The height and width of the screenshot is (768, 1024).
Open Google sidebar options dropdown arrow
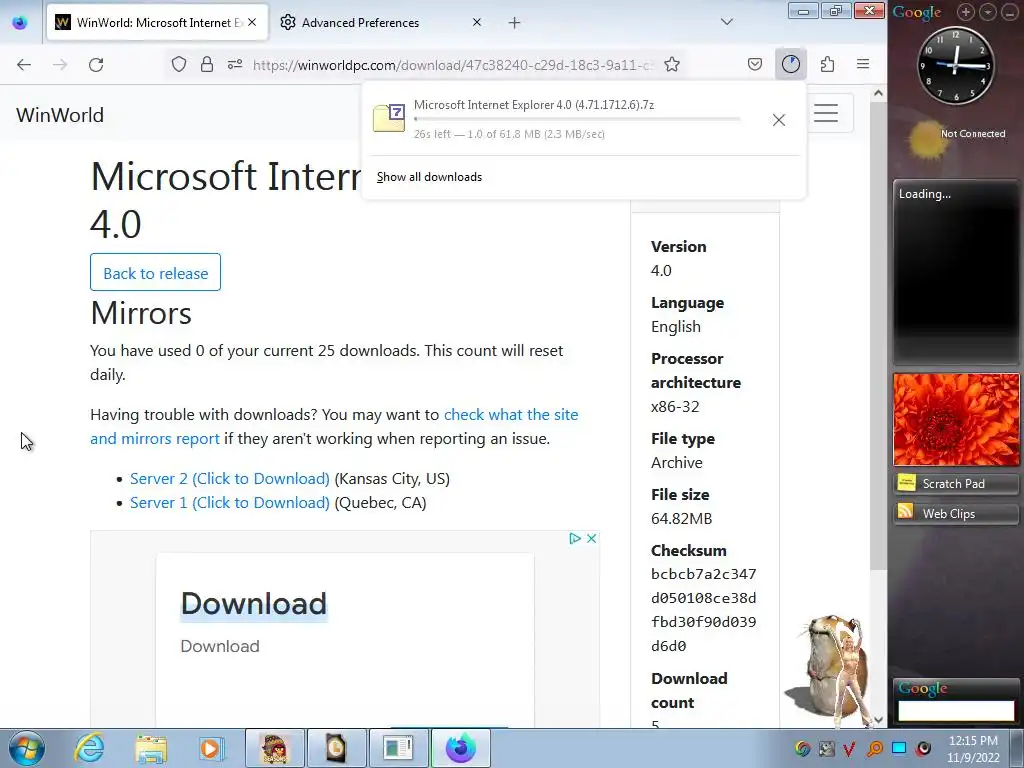[988, 12]
